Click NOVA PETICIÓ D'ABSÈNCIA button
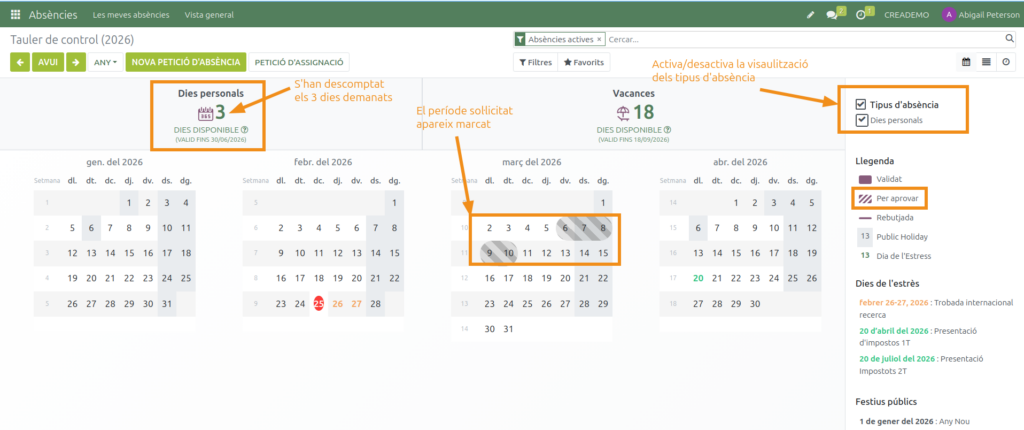This screenshot has width=1024, height=430. tap(188, 62)
